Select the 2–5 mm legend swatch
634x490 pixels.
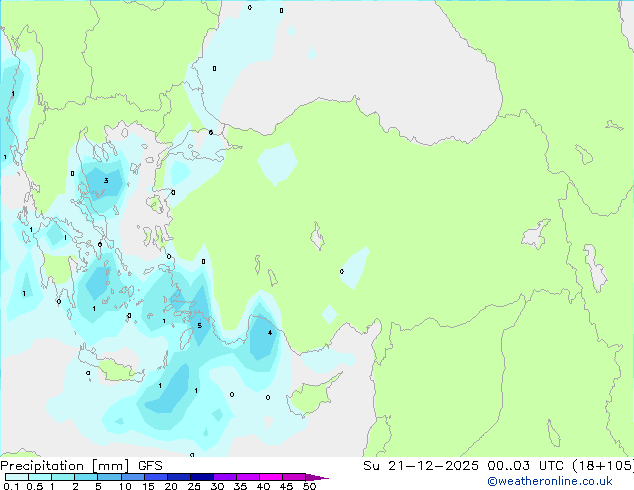[x=86, y=477]
